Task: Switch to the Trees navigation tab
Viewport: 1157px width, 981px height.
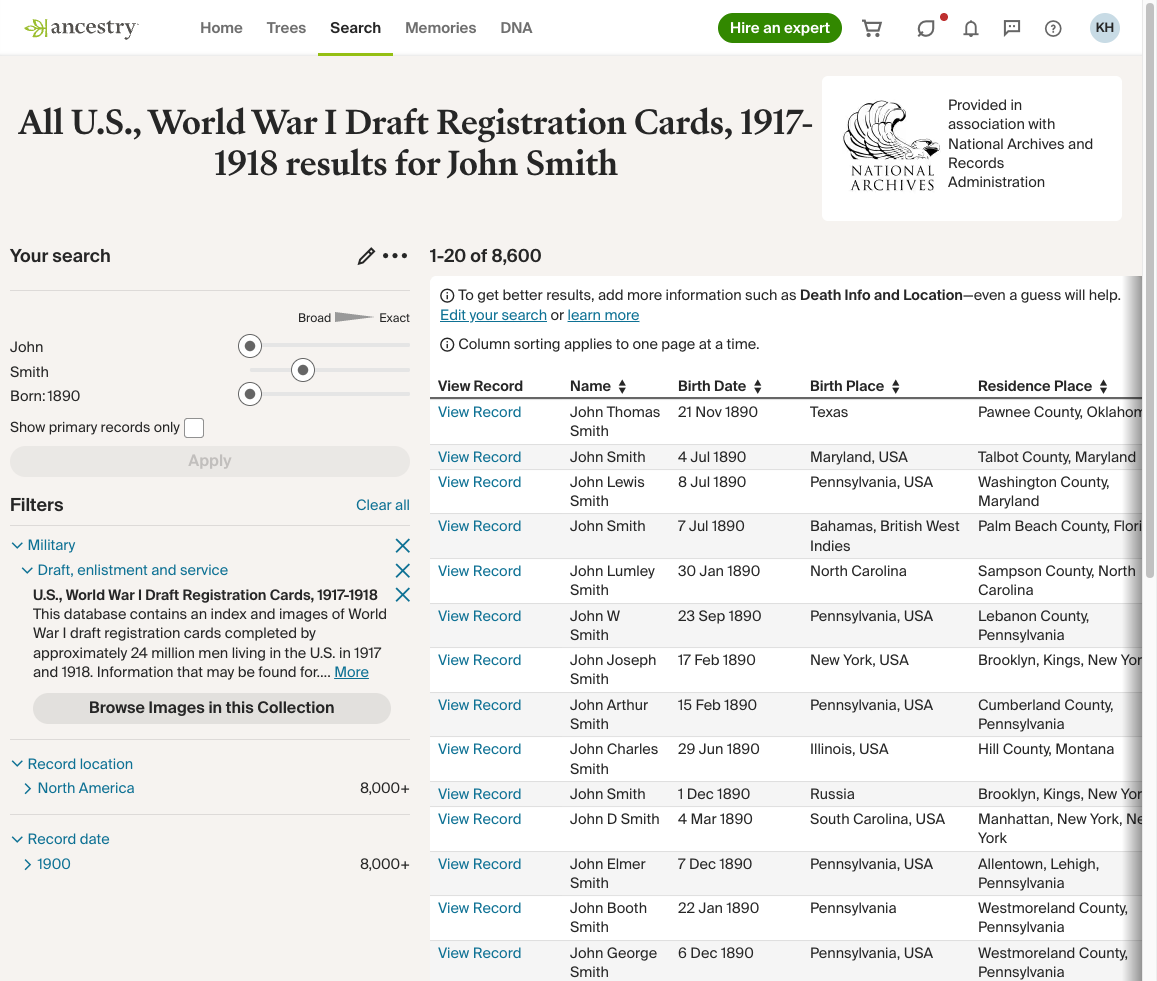Action: pos(286,27)
